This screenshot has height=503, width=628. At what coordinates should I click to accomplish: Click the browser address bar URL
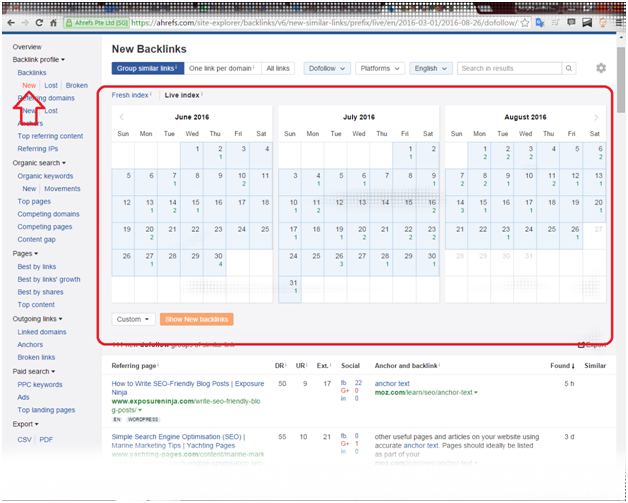(324, 23)
